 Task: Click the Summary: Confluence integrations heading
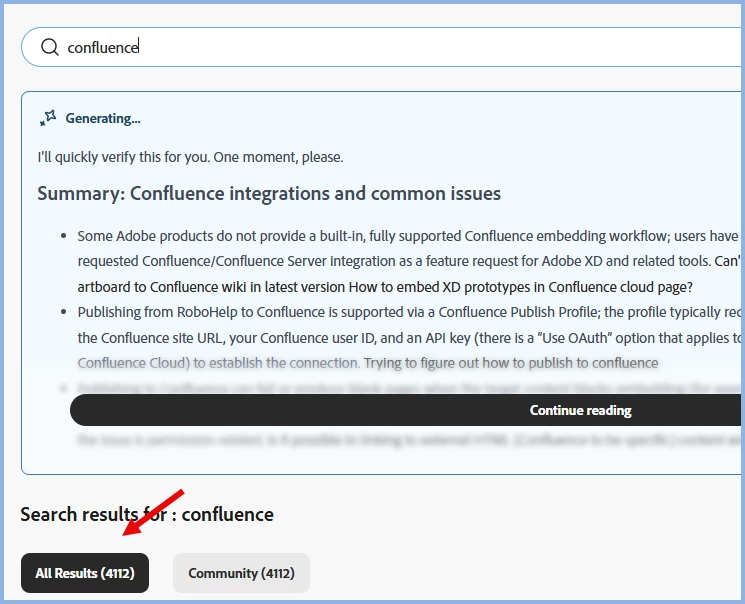pos(269,193)
